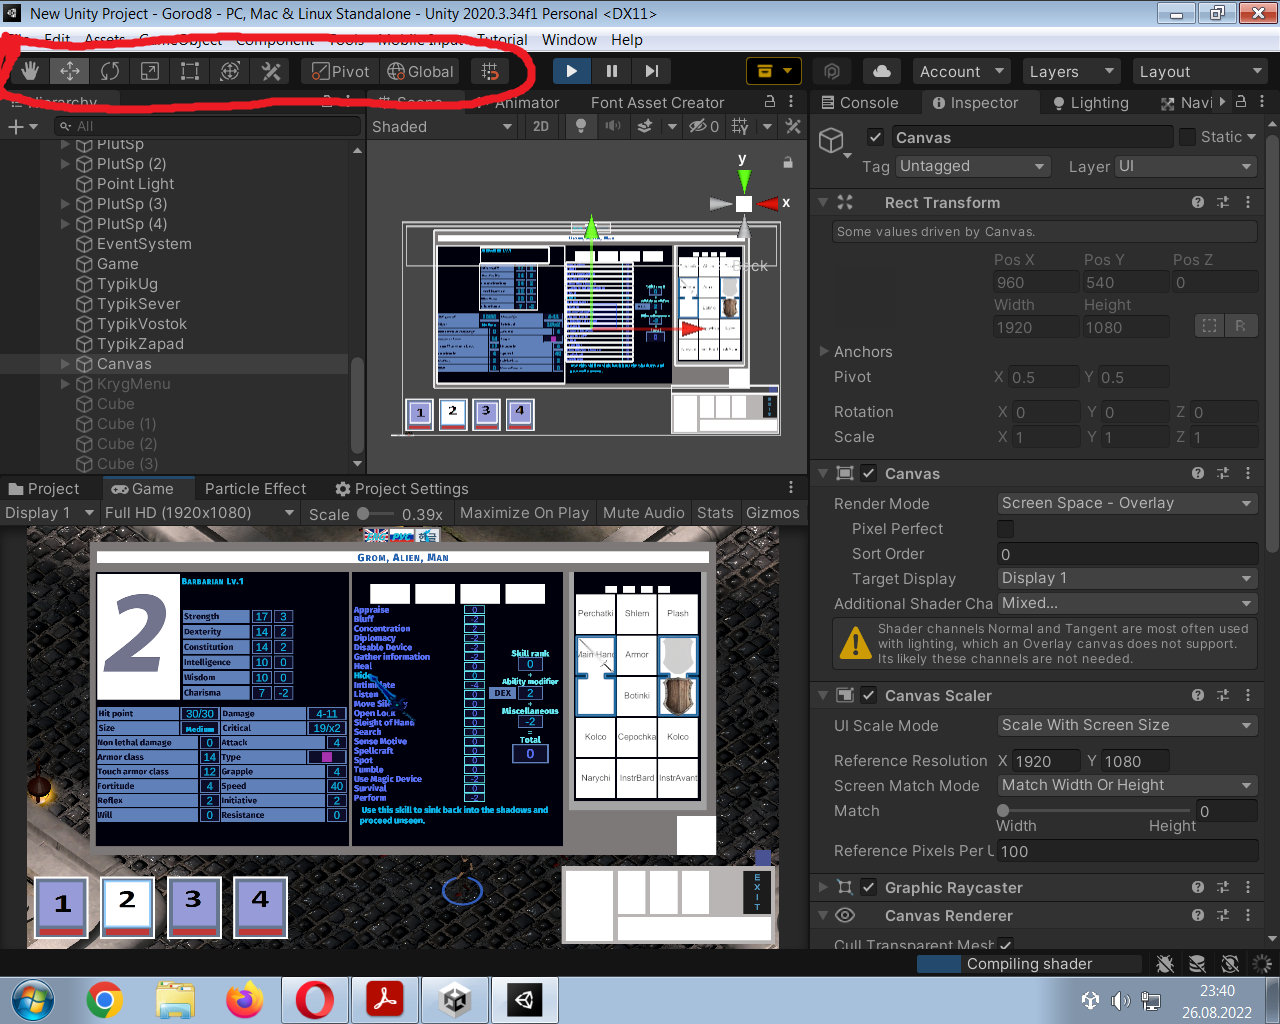Open the Render Mode dropdown
The image size is (1280, 1024).
[x=1127, y=503]
